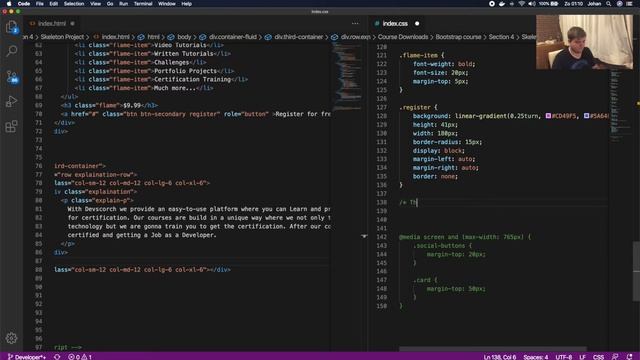The width and height of the screenshot is (640, 360).
Task: Click the Course Downloads breadcrumb in the CSS editor
Action: [x=403, y=37]
